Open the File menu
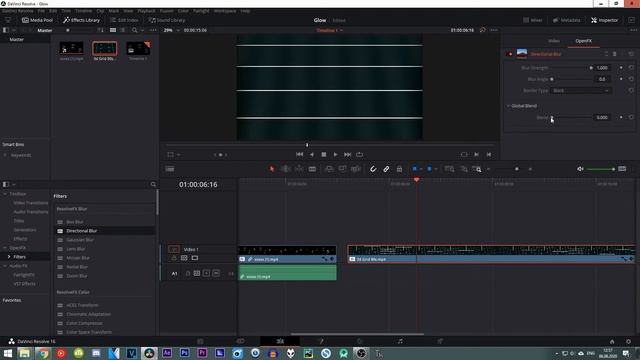640x360 pixels. (x=41, y=11)
